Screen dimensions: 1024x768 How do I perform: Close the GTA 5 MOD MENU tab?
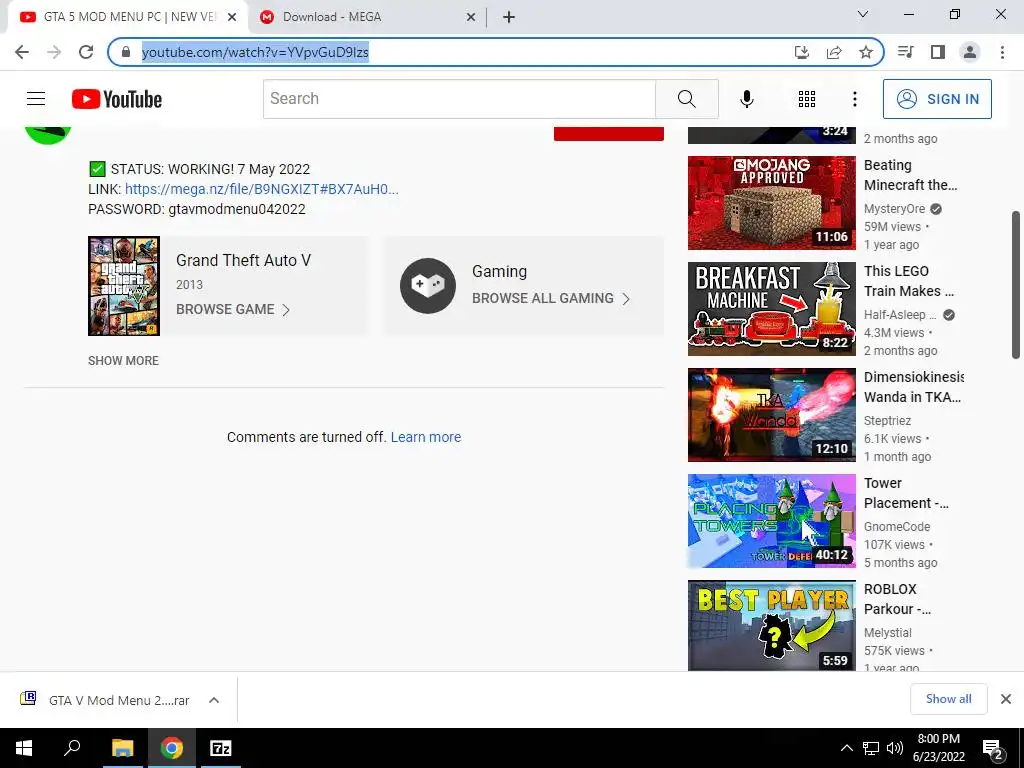click(x=232, y=18)
